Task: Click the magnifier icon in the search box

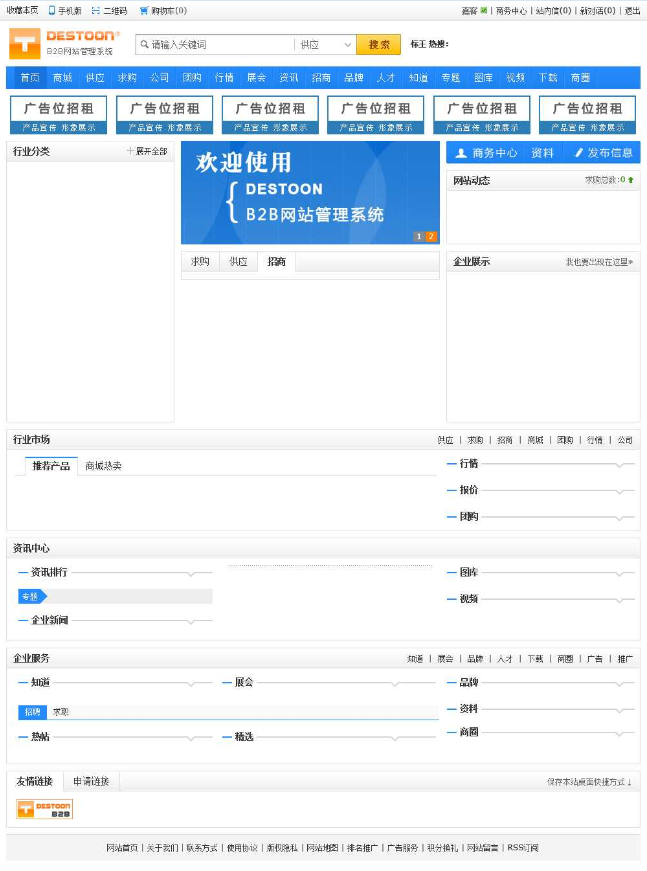Action: click(144, 44)
